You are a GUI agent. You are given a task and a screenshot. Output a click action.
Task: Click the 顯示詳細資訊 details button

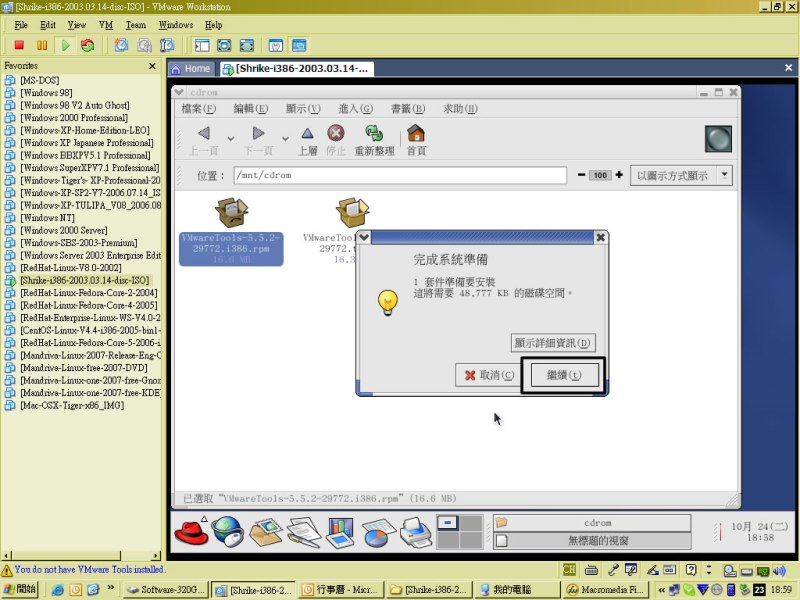coord(553,343)
